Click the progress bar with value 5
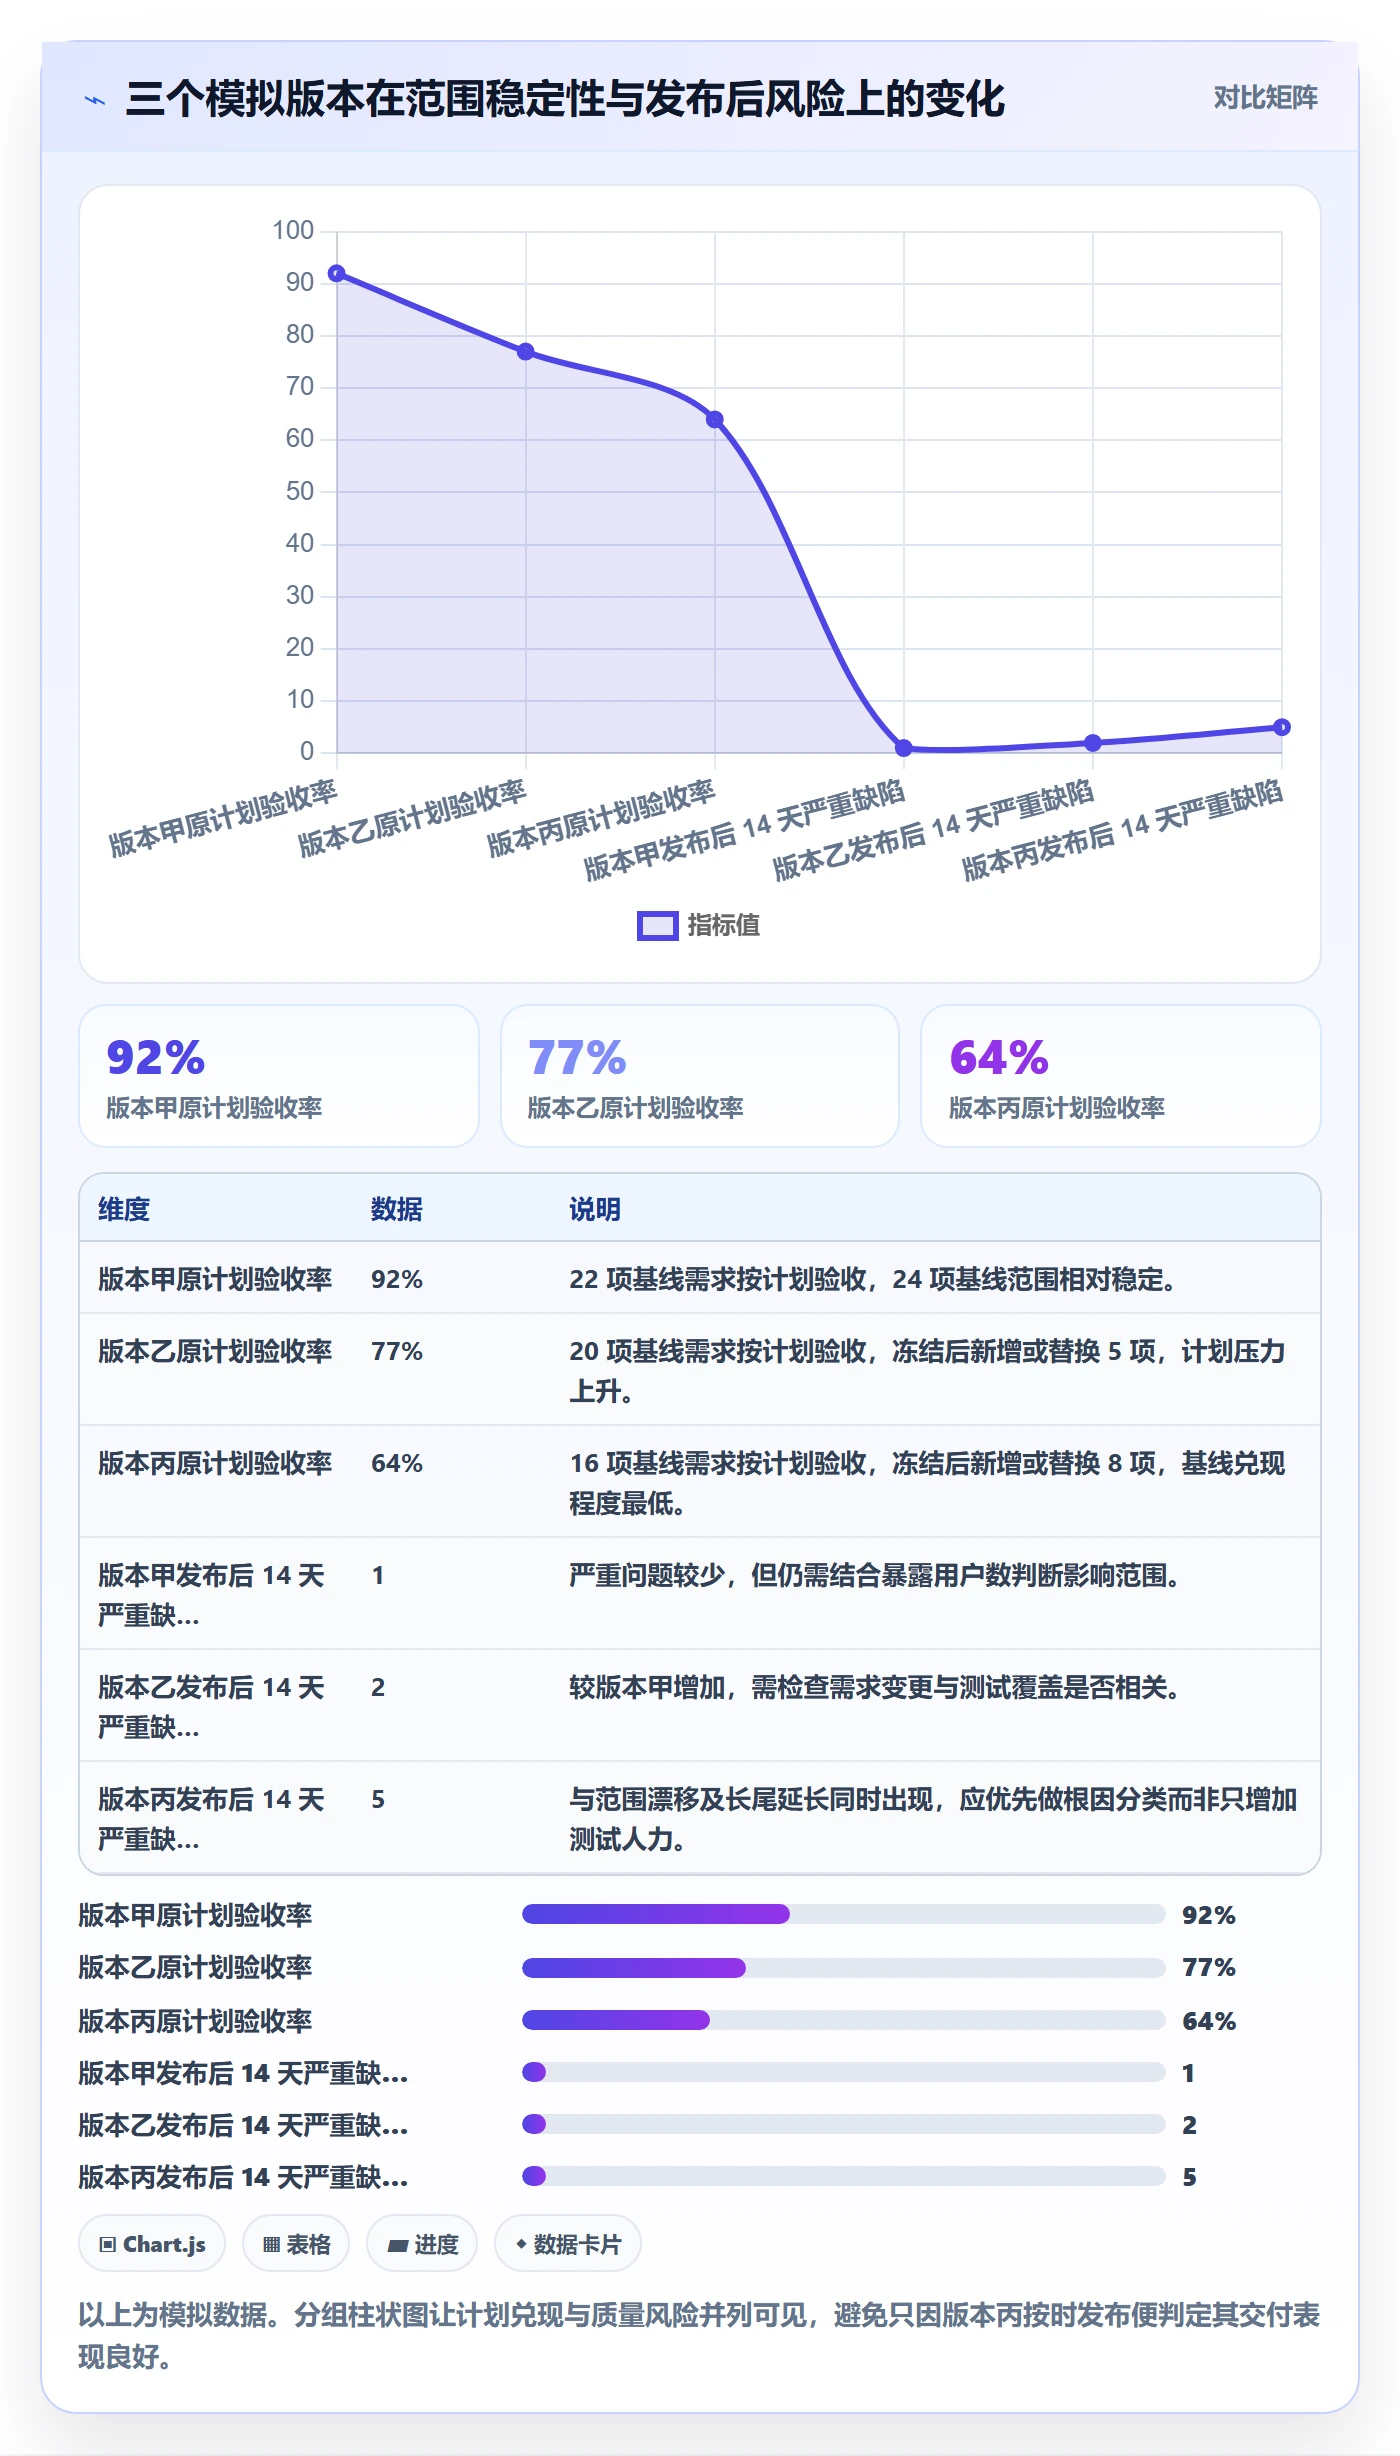 (x=843, y=2176)
